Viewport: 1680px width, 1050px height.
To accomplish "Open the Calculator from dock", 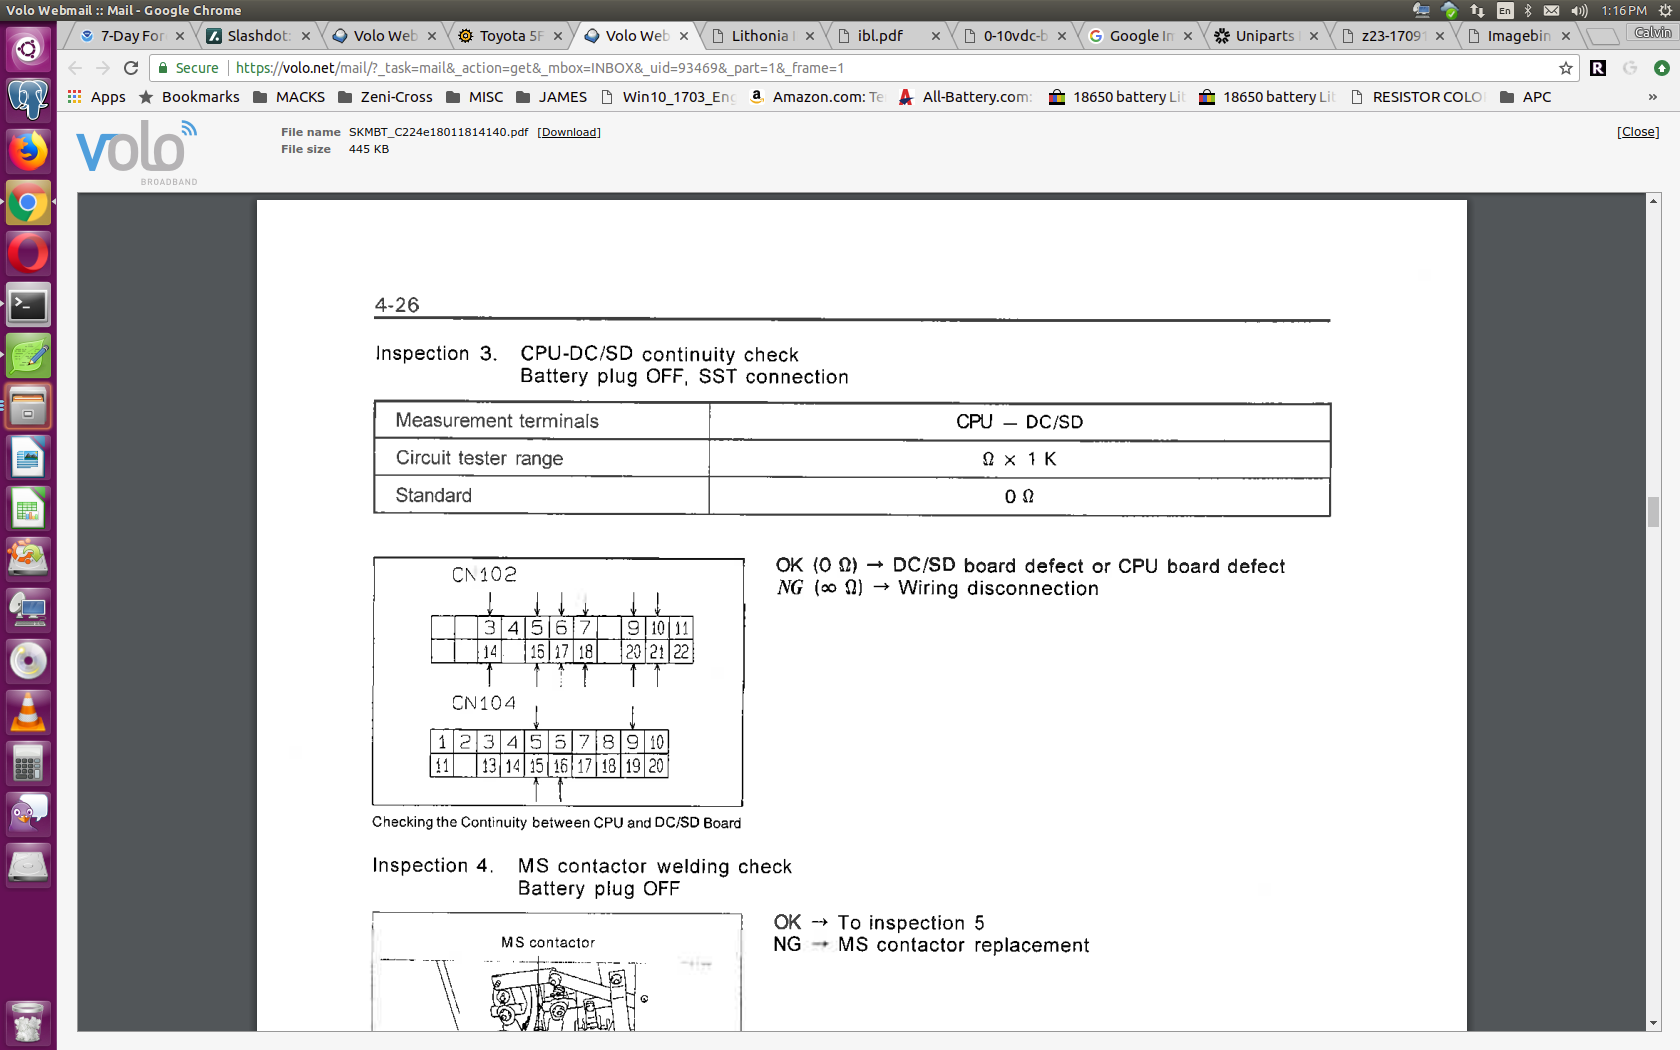I will 28,764.
